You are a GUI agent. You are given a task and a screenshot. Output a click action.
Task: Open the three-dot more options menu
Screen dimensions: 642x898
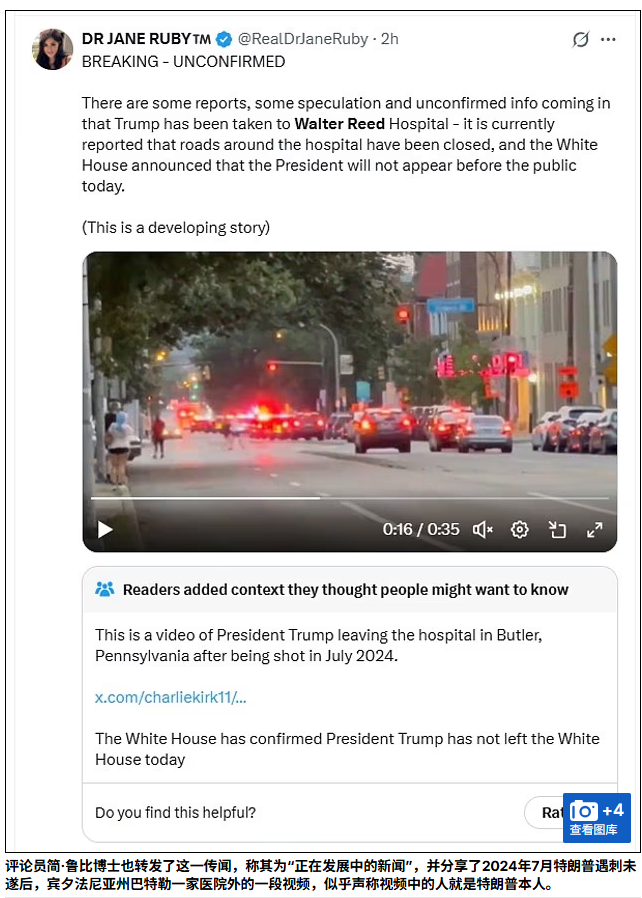tap(608, 40)
